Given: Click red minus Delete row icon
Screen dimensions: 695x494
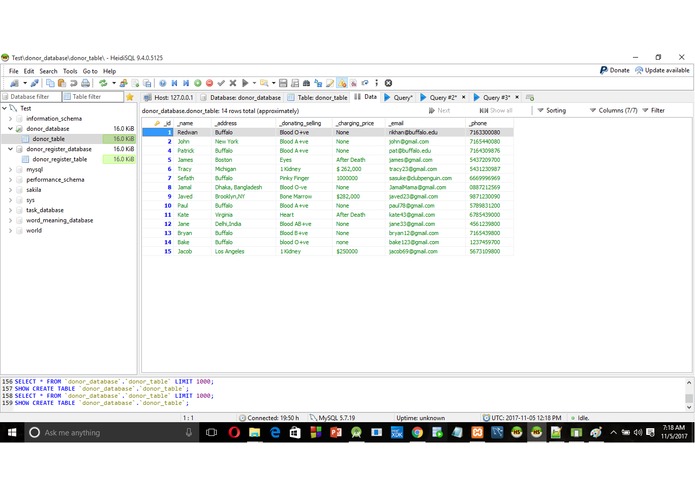Looking at the screenshot, I should click(209, 83).
